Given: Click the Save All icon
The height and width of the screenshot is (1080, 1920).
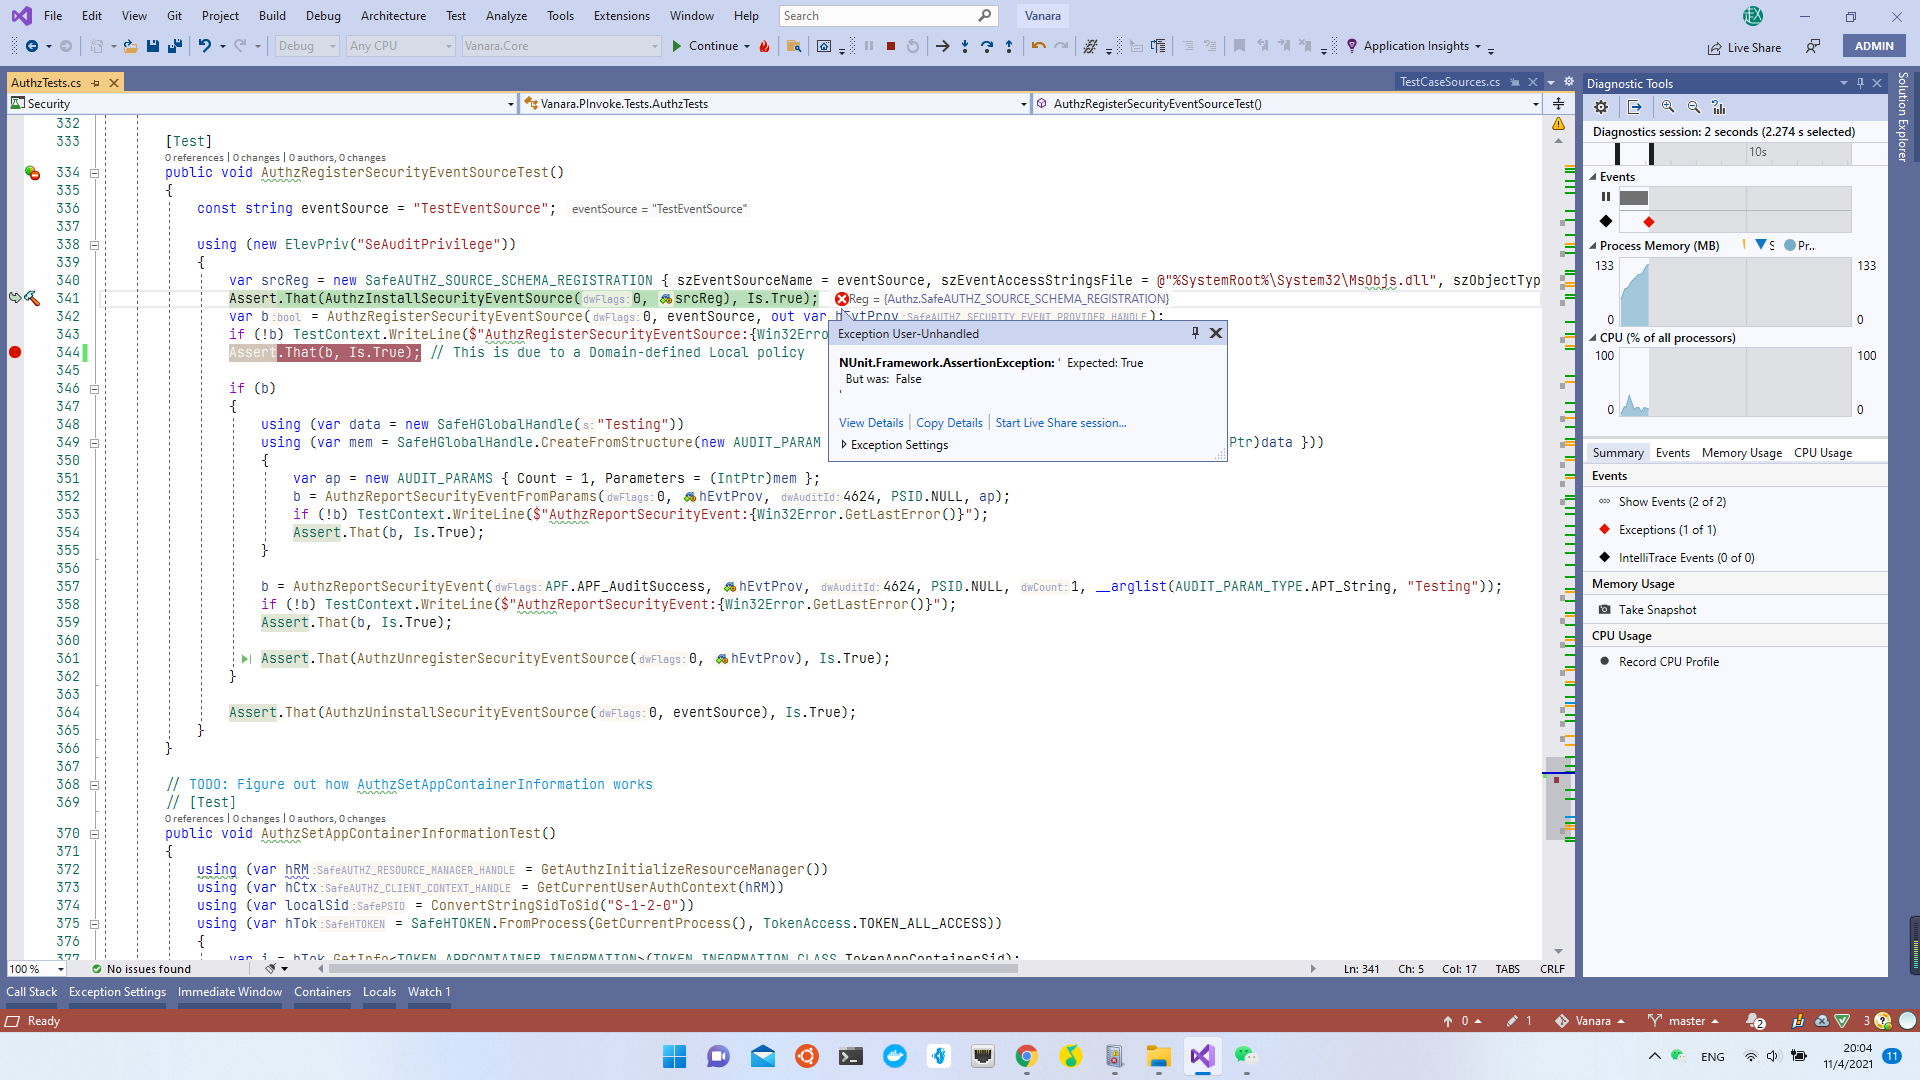Looking at the screenshot, I should point(175,46).
